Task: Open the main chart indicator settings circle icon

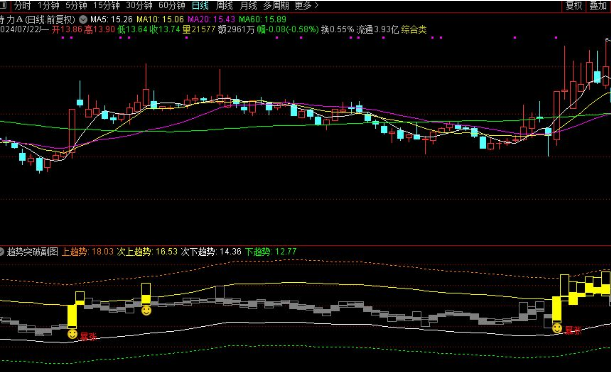Action: (83, 19)
